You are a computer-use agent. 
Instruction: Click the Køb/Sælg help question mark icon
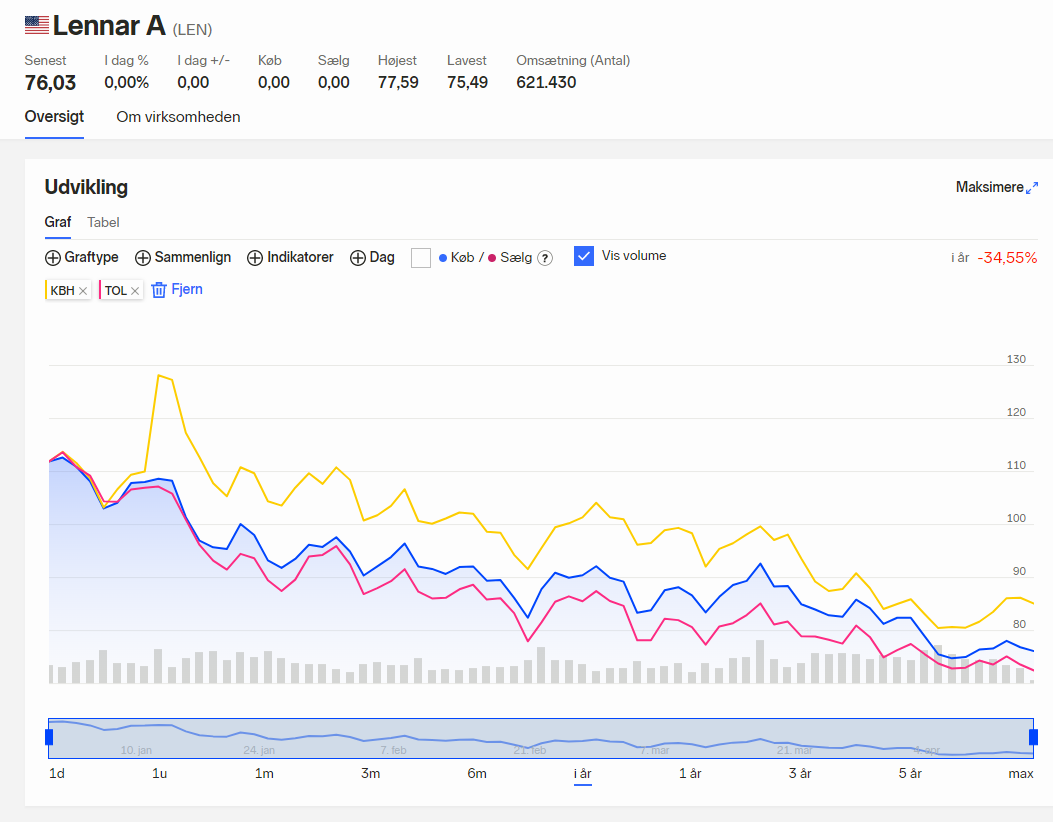tap(545, 258)
